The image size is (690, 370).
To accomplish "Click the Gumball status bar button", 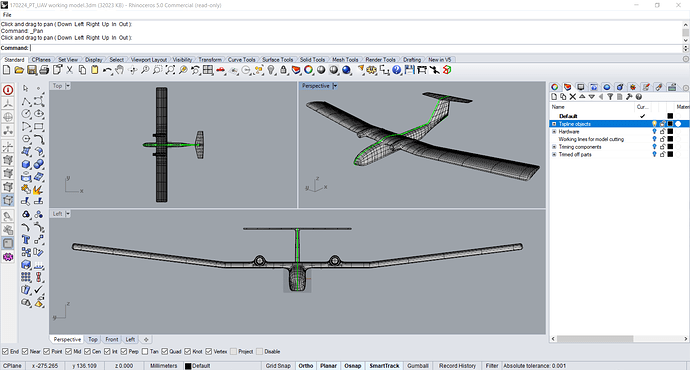I will point(418,366).
